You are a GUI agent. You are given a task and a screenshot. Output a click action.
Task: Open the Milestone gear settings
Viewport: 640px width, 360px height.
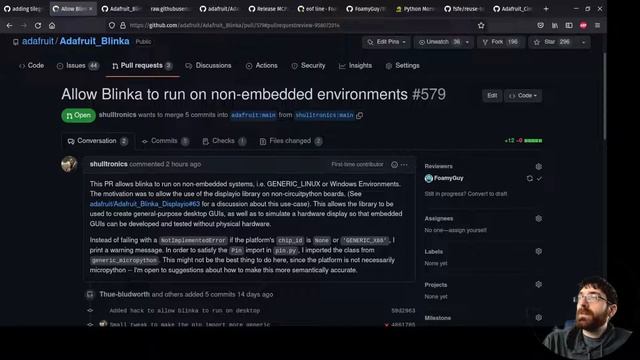(x=538, y=318)
